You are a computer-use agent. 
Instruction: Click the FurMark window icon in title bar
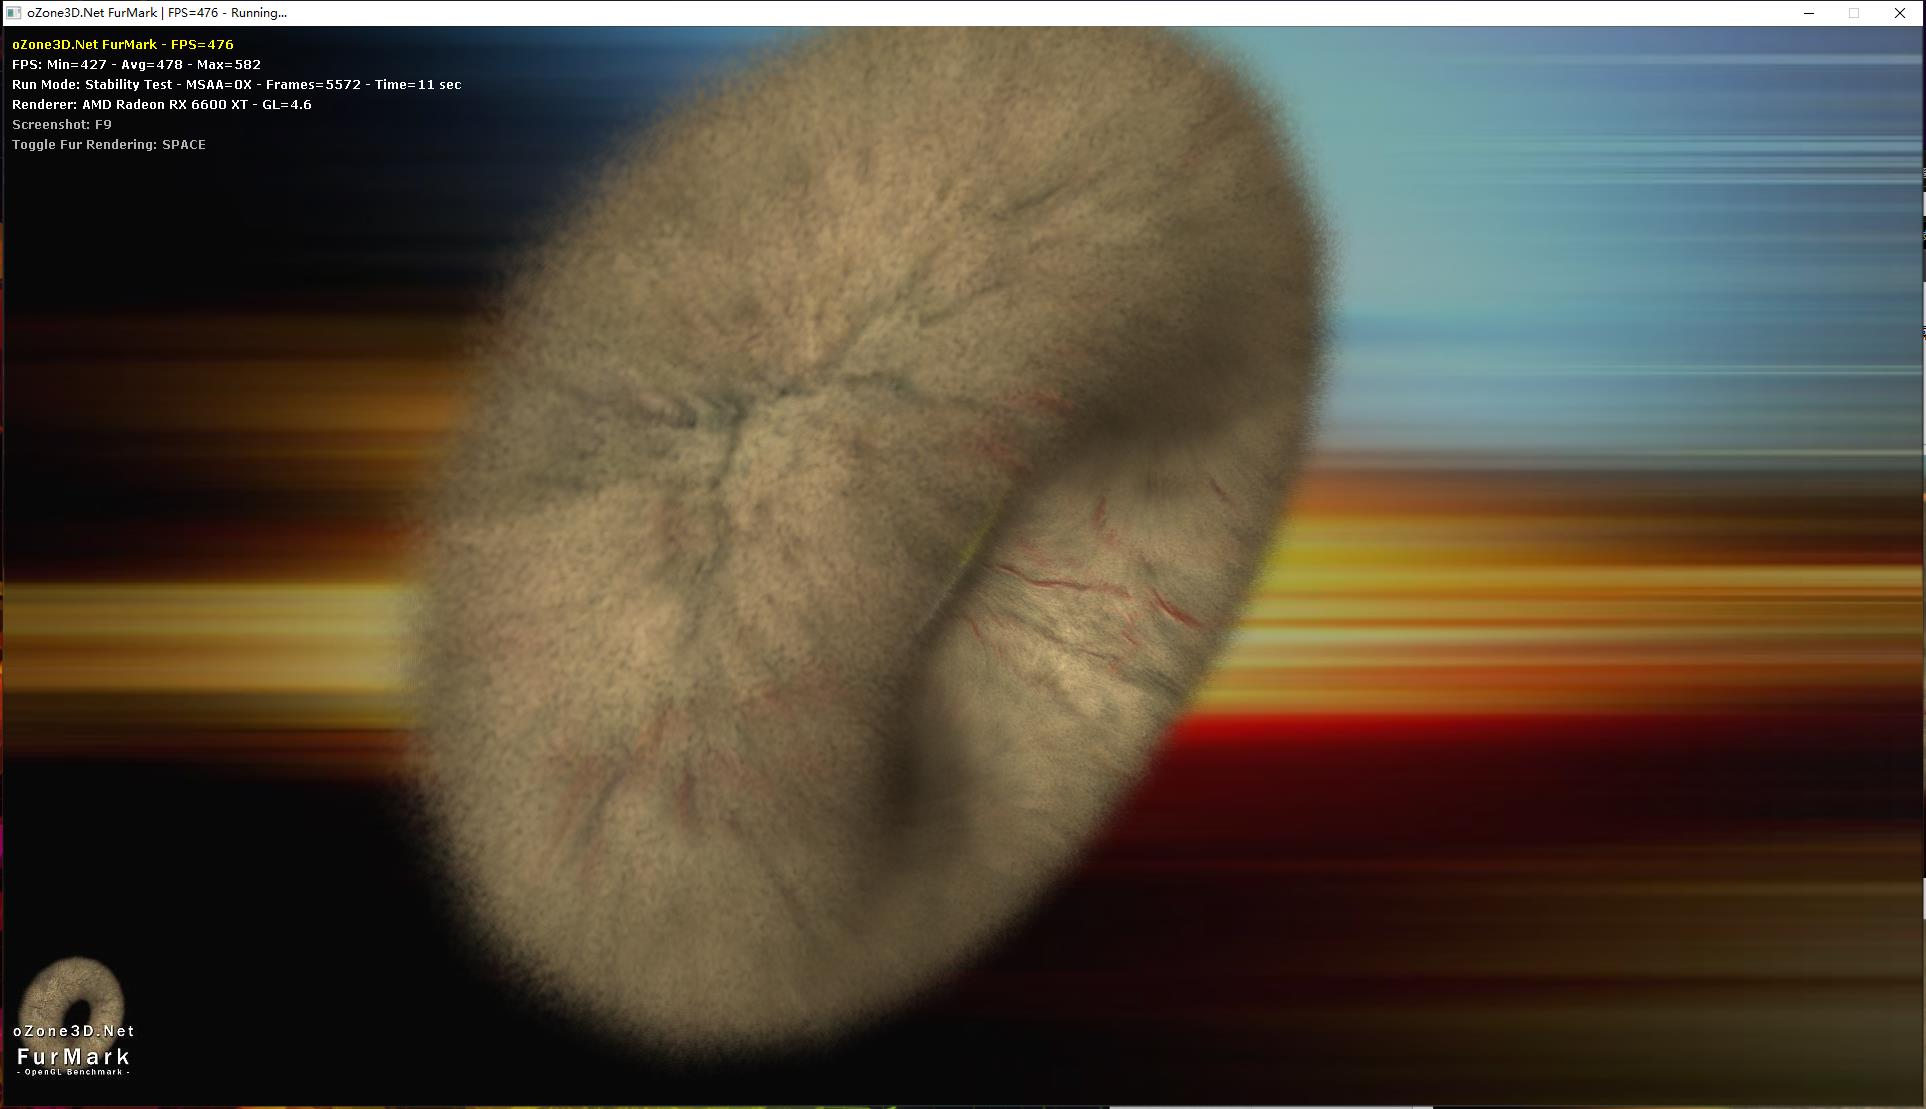click(x=14, y=13)
